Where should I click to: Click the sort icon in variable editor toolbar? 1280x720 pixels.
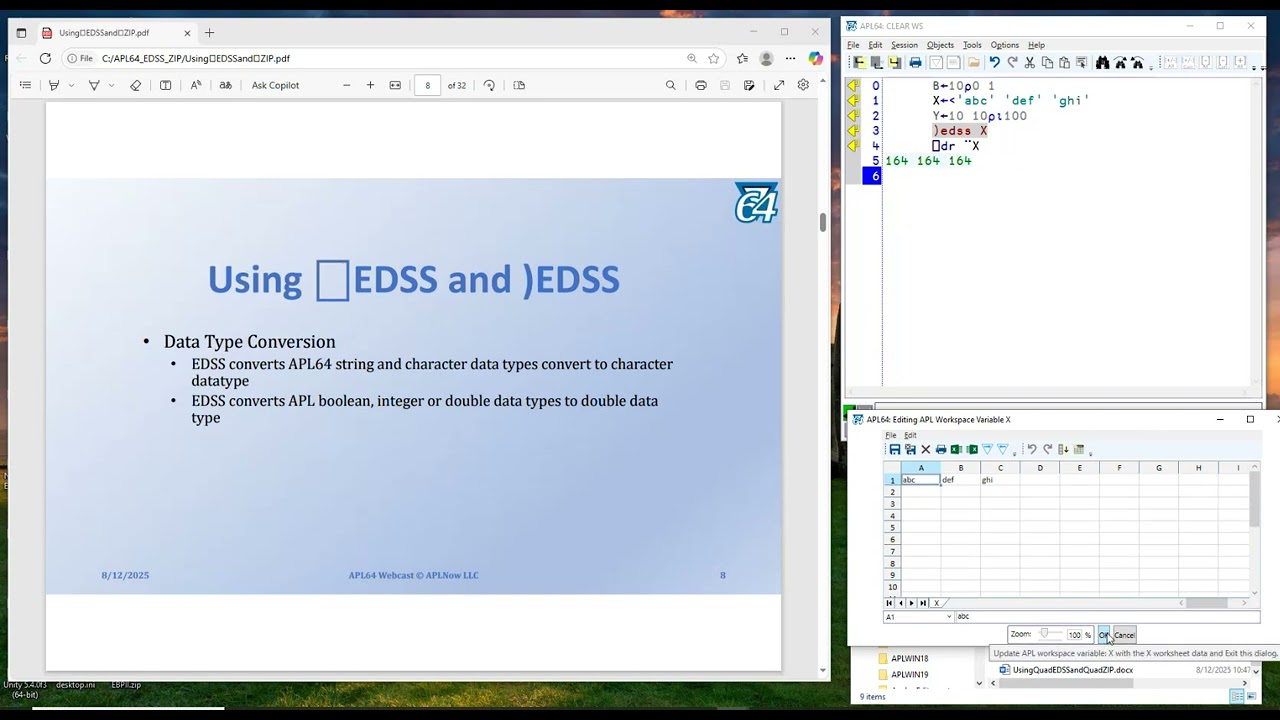coord(1063,450)
